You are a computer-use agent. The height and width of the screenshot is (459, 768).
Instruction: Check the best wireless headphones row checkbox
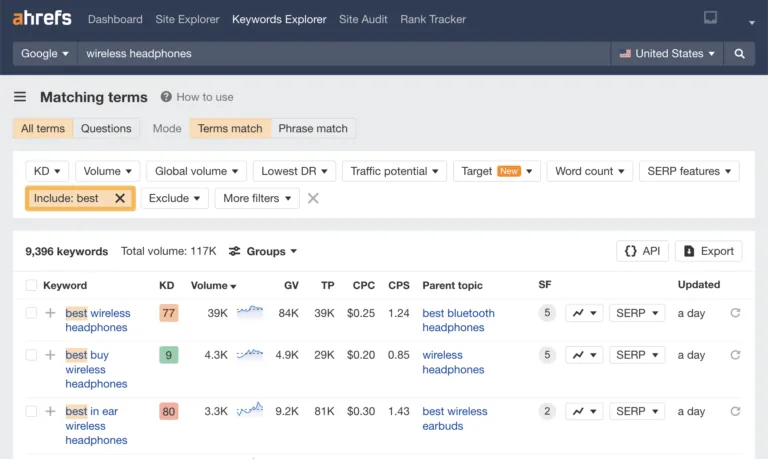(31, 313)
